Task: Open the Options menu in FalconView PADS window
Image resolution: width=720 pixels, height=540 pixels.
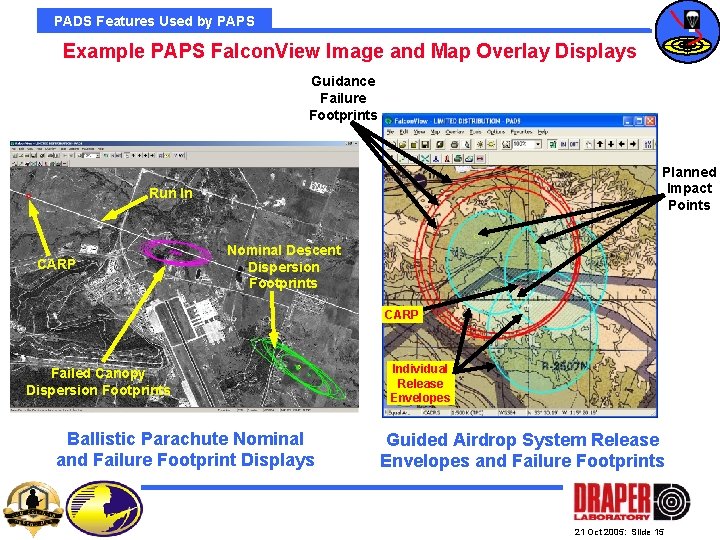Action: (x=496, y=132)
